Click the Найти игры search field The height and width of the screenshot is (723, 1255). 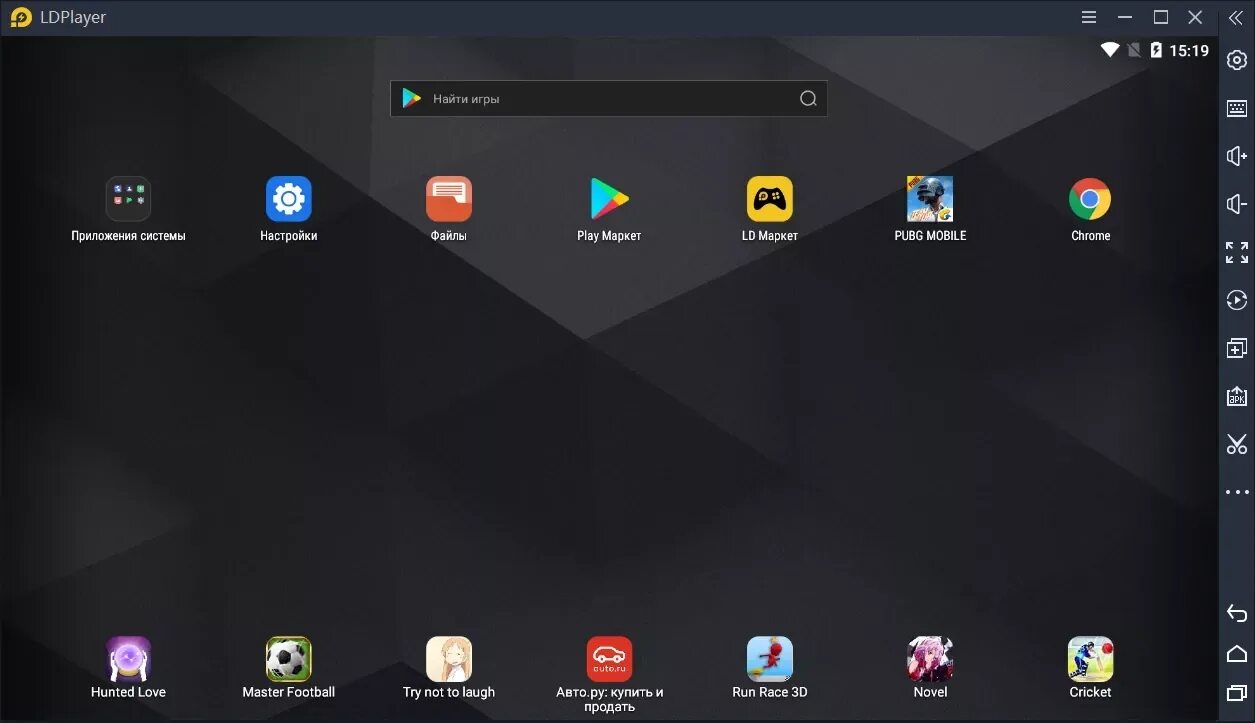point(609,98)
